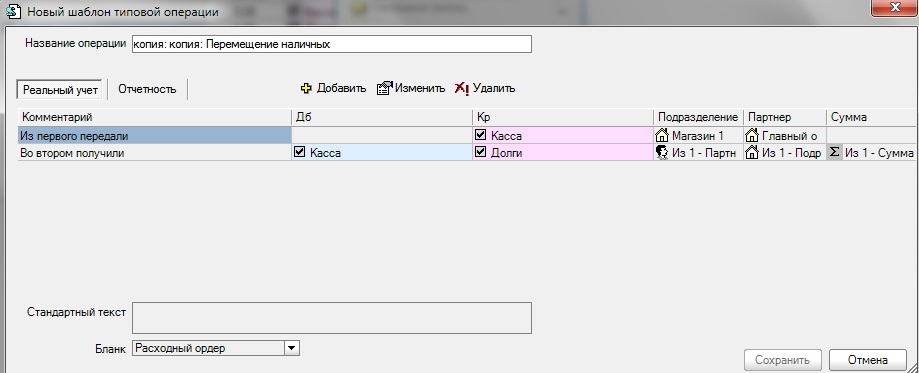Screen dimensions: 919x373
Task: Click the Отмена button
Action: [x=867, y=360]
